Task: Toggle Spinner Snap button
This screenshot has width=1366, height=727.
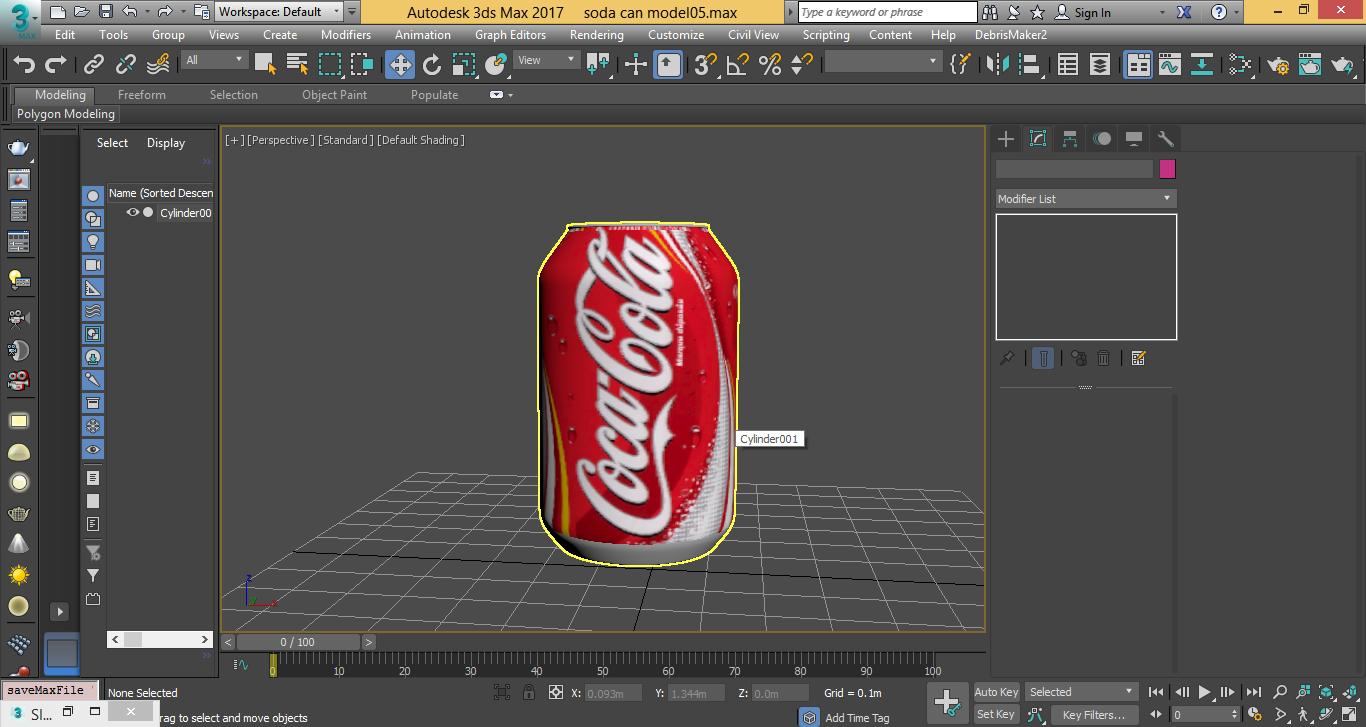Action: click(801, 65)
